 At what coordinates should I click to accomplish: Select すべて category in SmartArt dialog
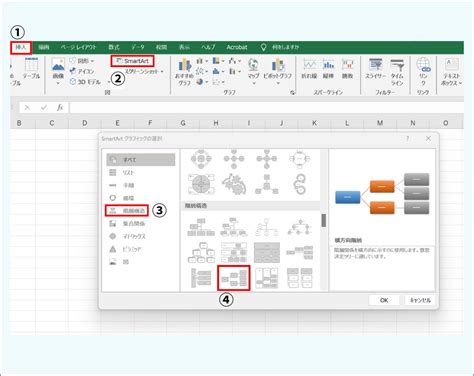[x=140, y=160]
